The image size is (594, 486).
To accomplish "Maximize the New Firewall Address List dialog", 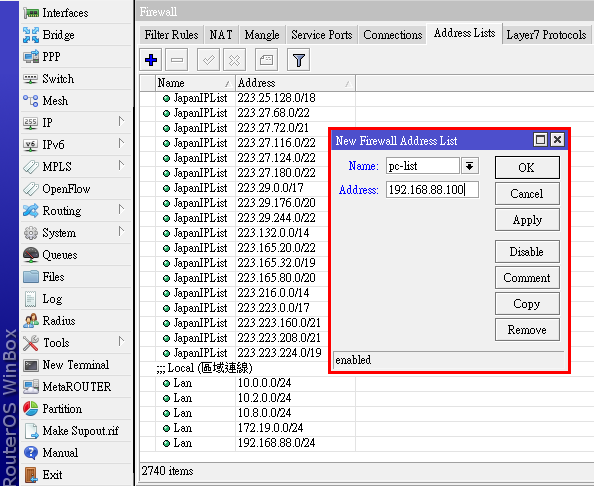I will coord(540,140).
